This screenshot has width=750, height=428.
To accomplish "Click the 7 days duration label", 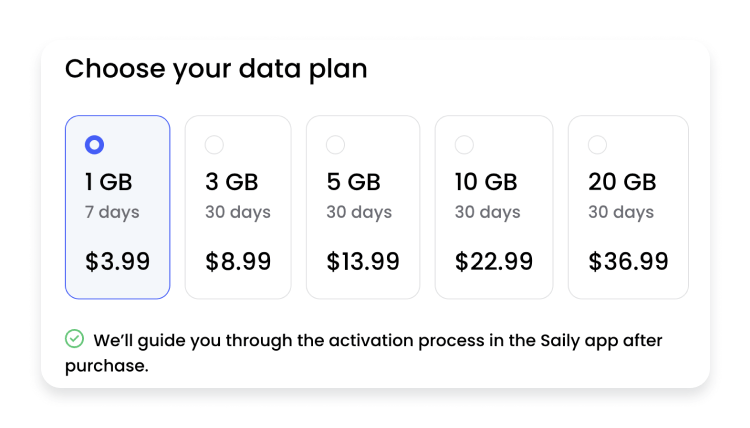I will 112,212.
